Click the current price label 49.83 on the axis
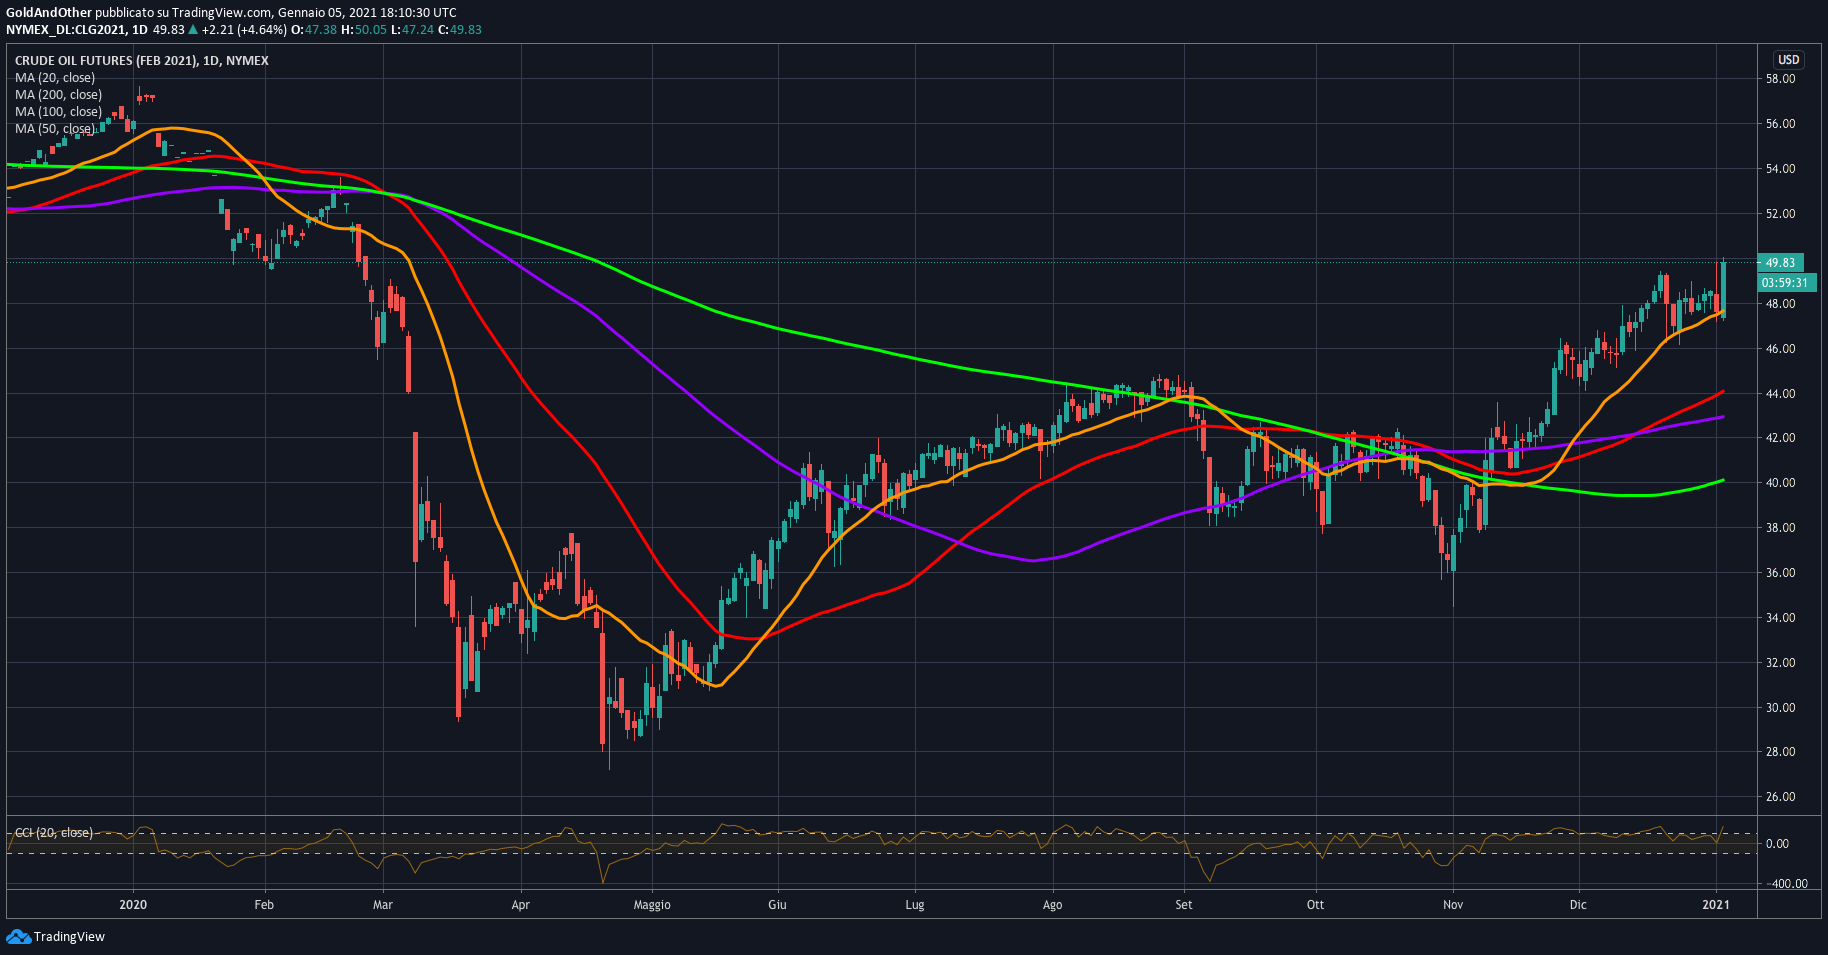The image size is (1828, 955). pyautogui.click(x=1780, y=263)
